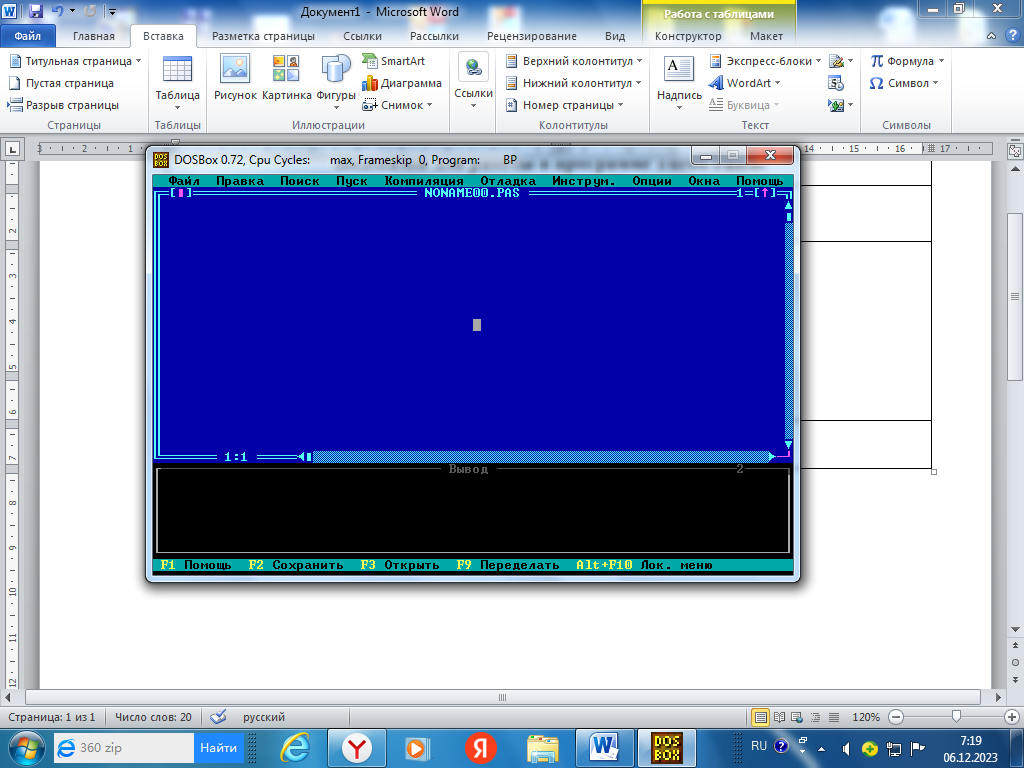Insert a table via Таблица icon
Screen dimensions: 1024x768
point(177,81)
